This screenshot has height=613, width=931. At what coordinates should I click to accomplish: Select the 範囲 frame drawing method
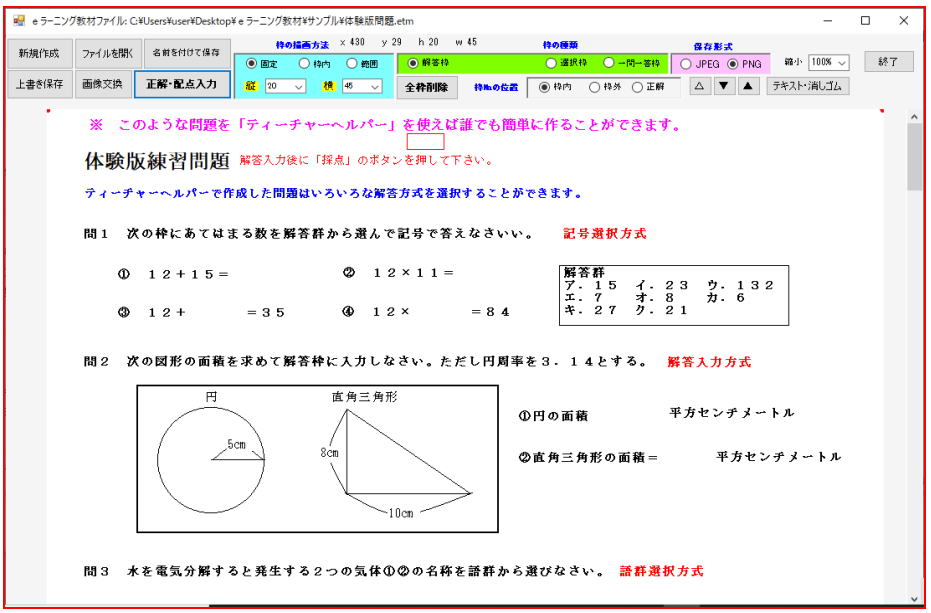(353, 63)
